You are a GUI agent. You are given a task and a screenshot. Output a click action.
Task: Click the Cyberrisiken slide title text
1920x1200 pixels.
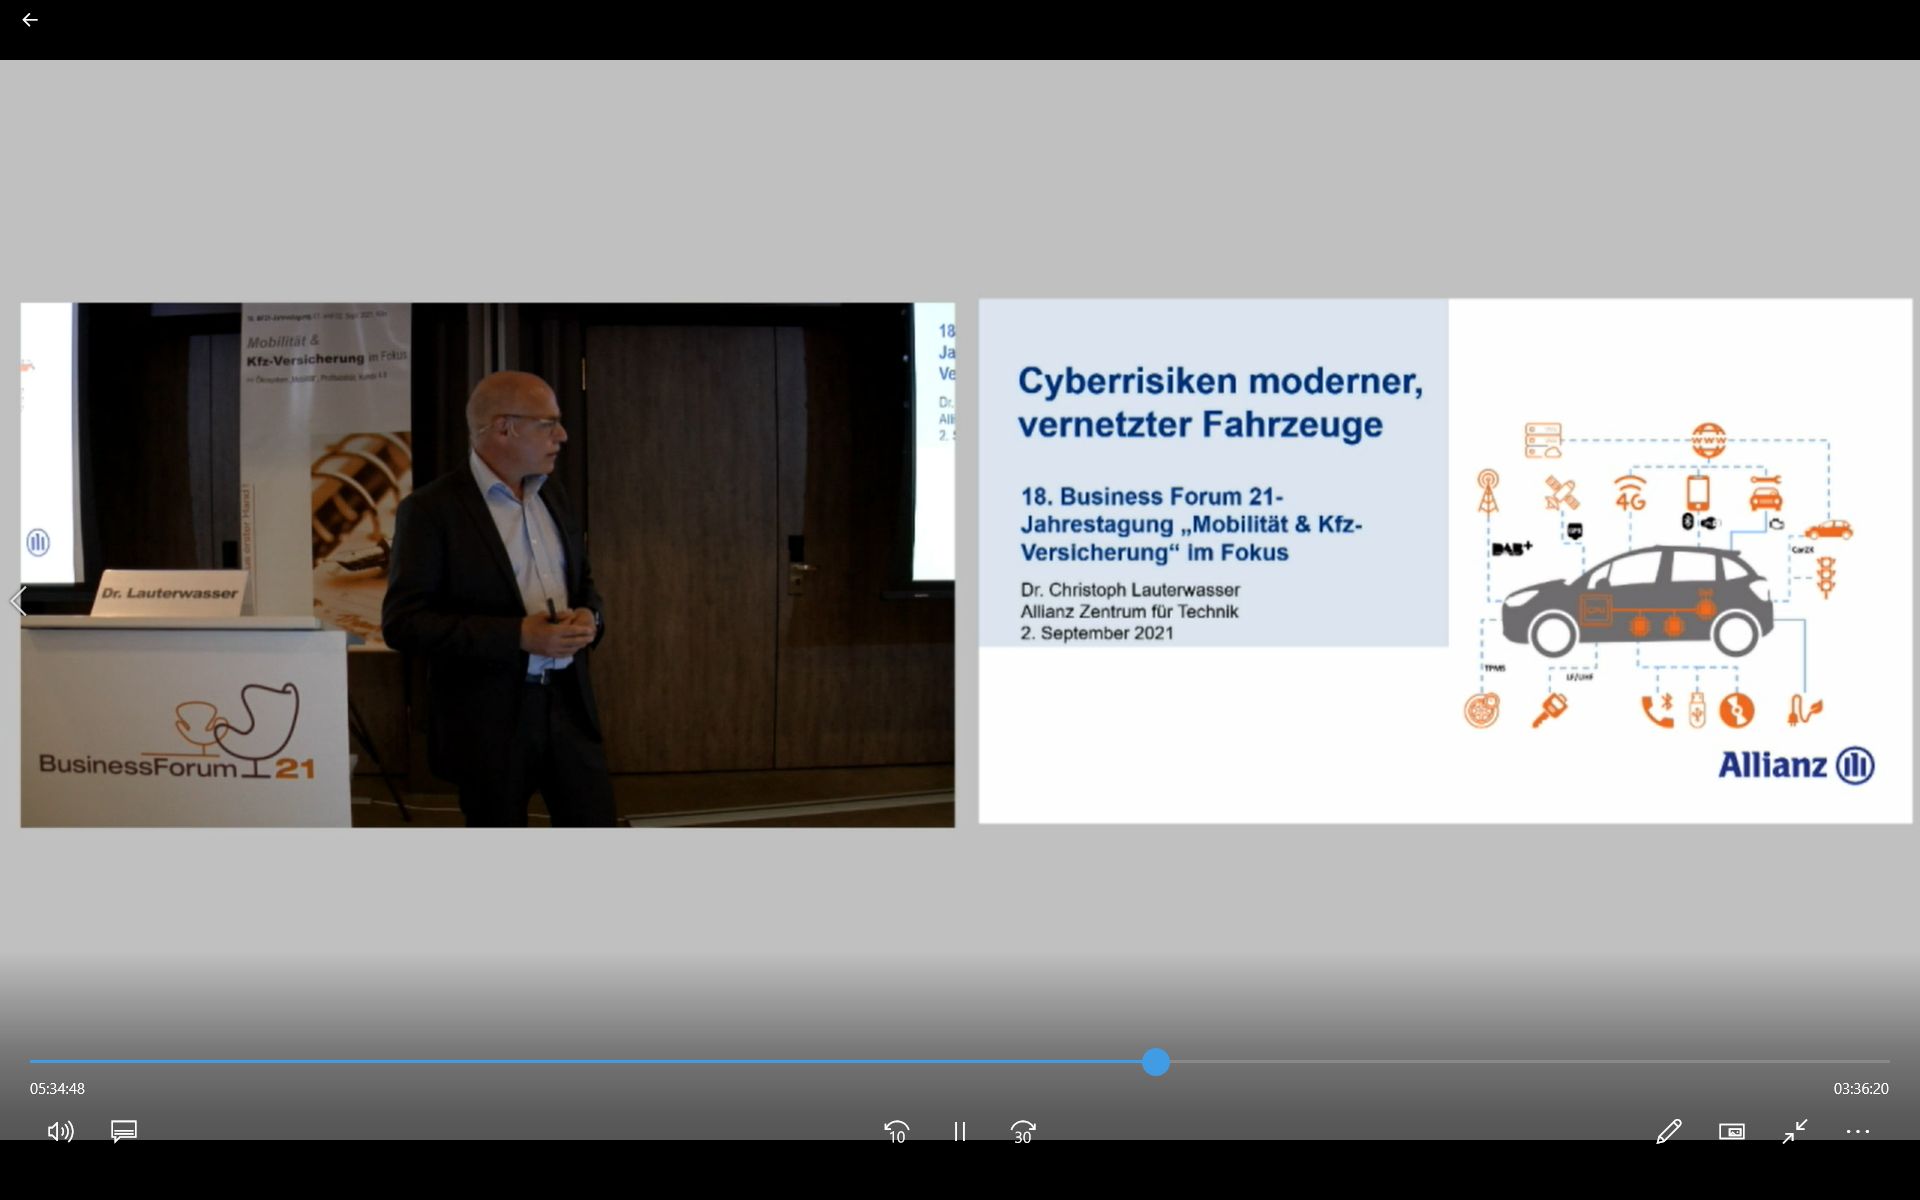pos(1219,402)
